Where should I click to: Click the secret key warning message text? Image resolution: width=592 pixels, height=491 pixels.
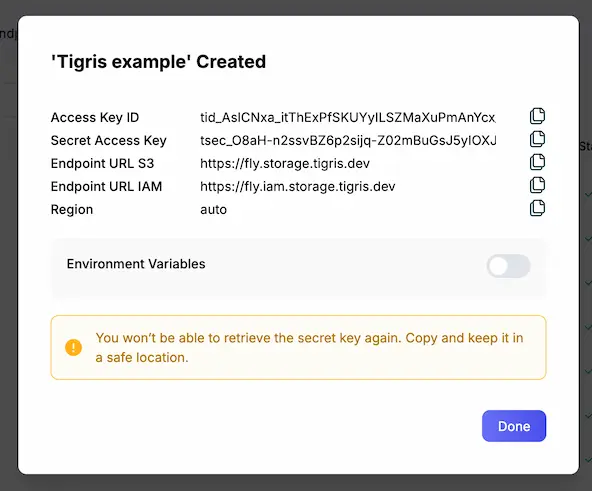pos(309,347)
